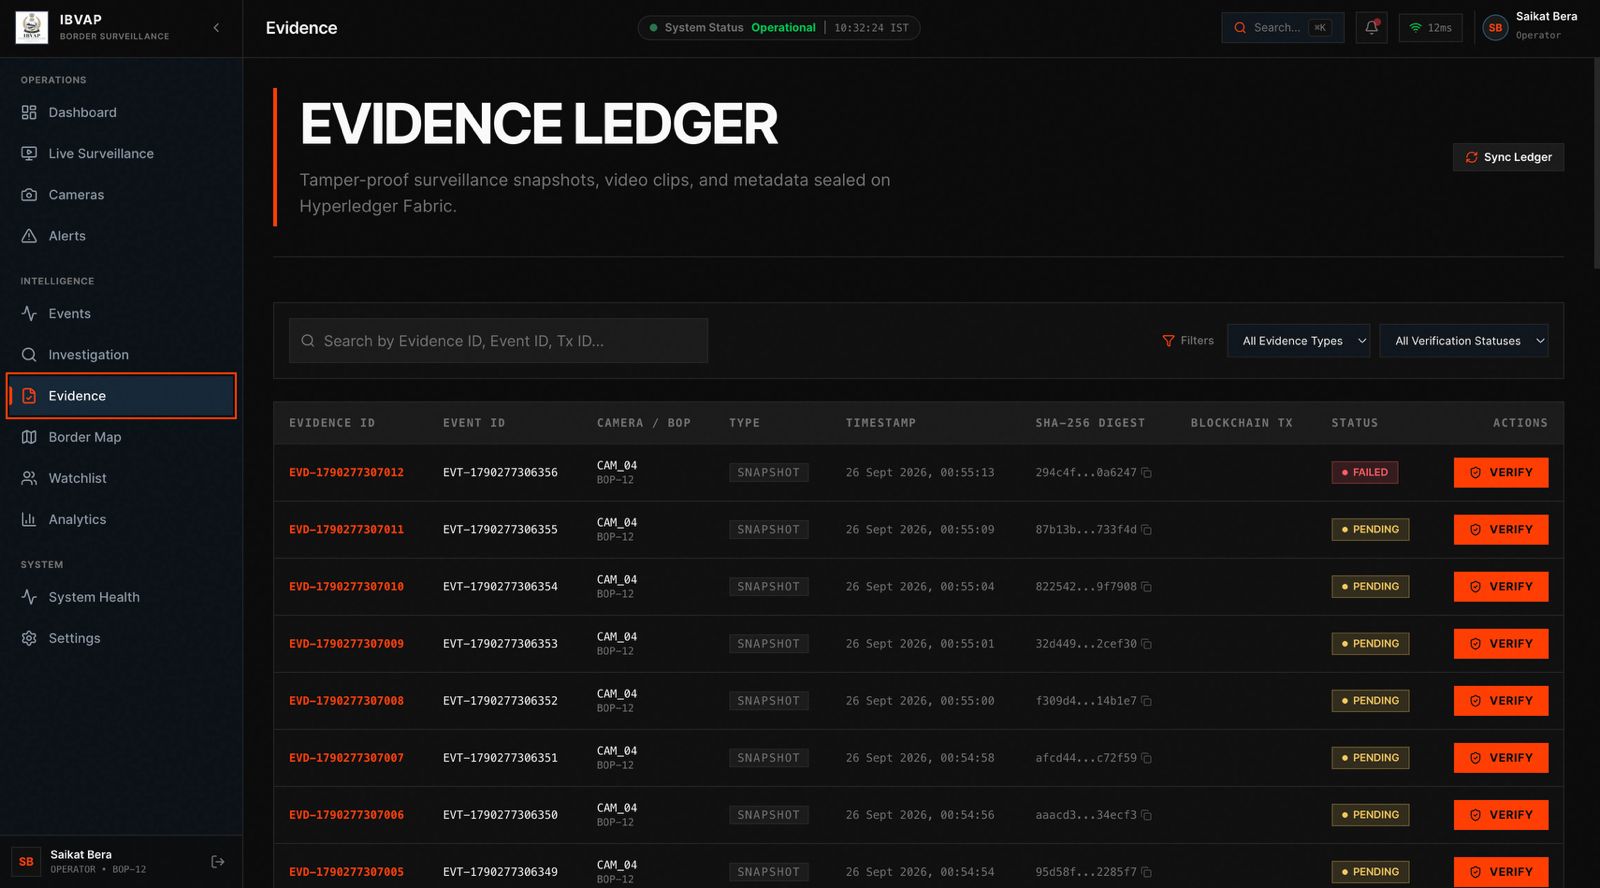Open evidence link EVD-1790277307010
Viewport: 1600px width, 888px height.
pos(346,587)
